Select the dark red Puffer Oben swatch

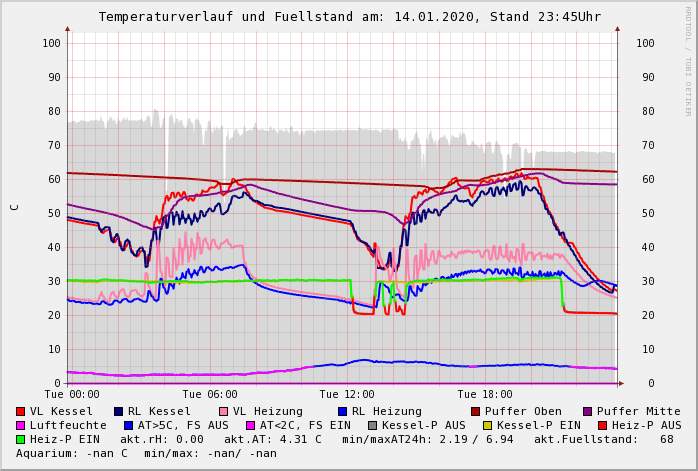coord(475,411)
